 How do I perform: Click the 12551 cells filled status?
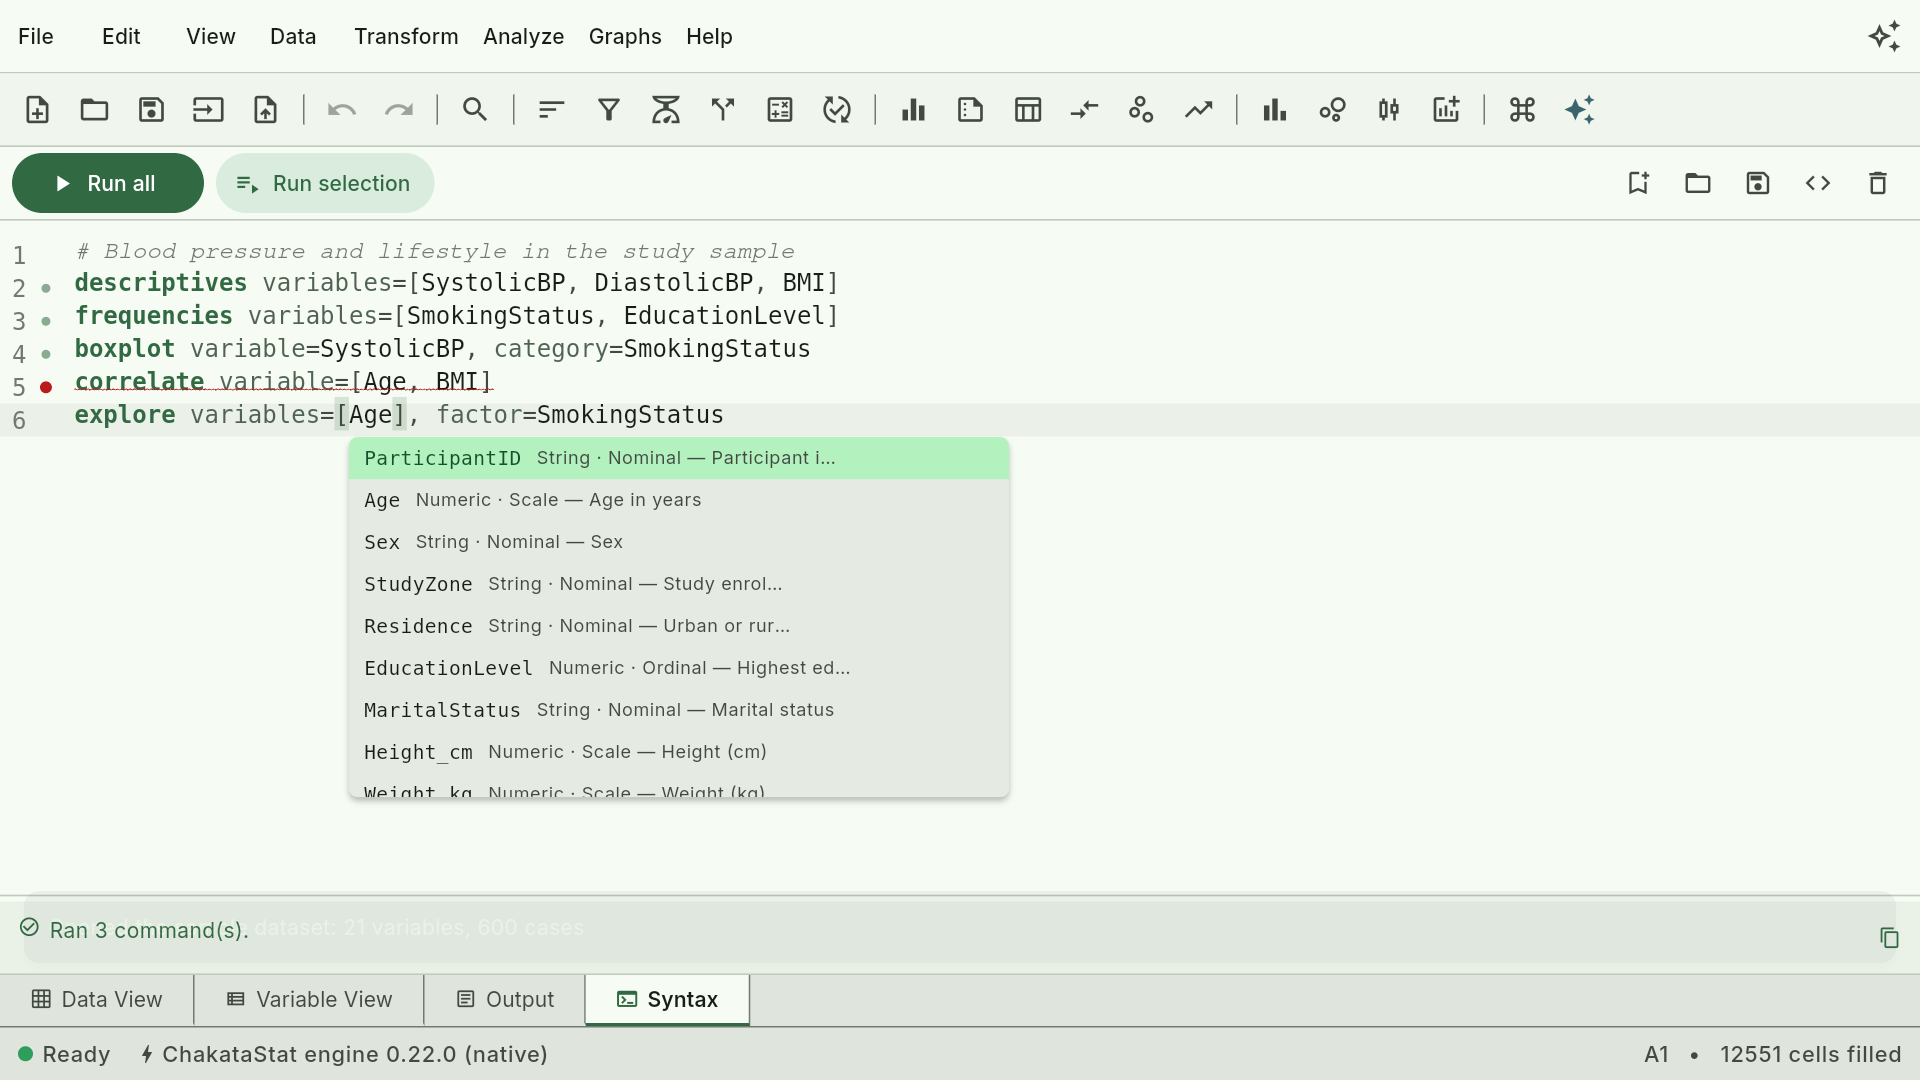pos(1810,1054)
